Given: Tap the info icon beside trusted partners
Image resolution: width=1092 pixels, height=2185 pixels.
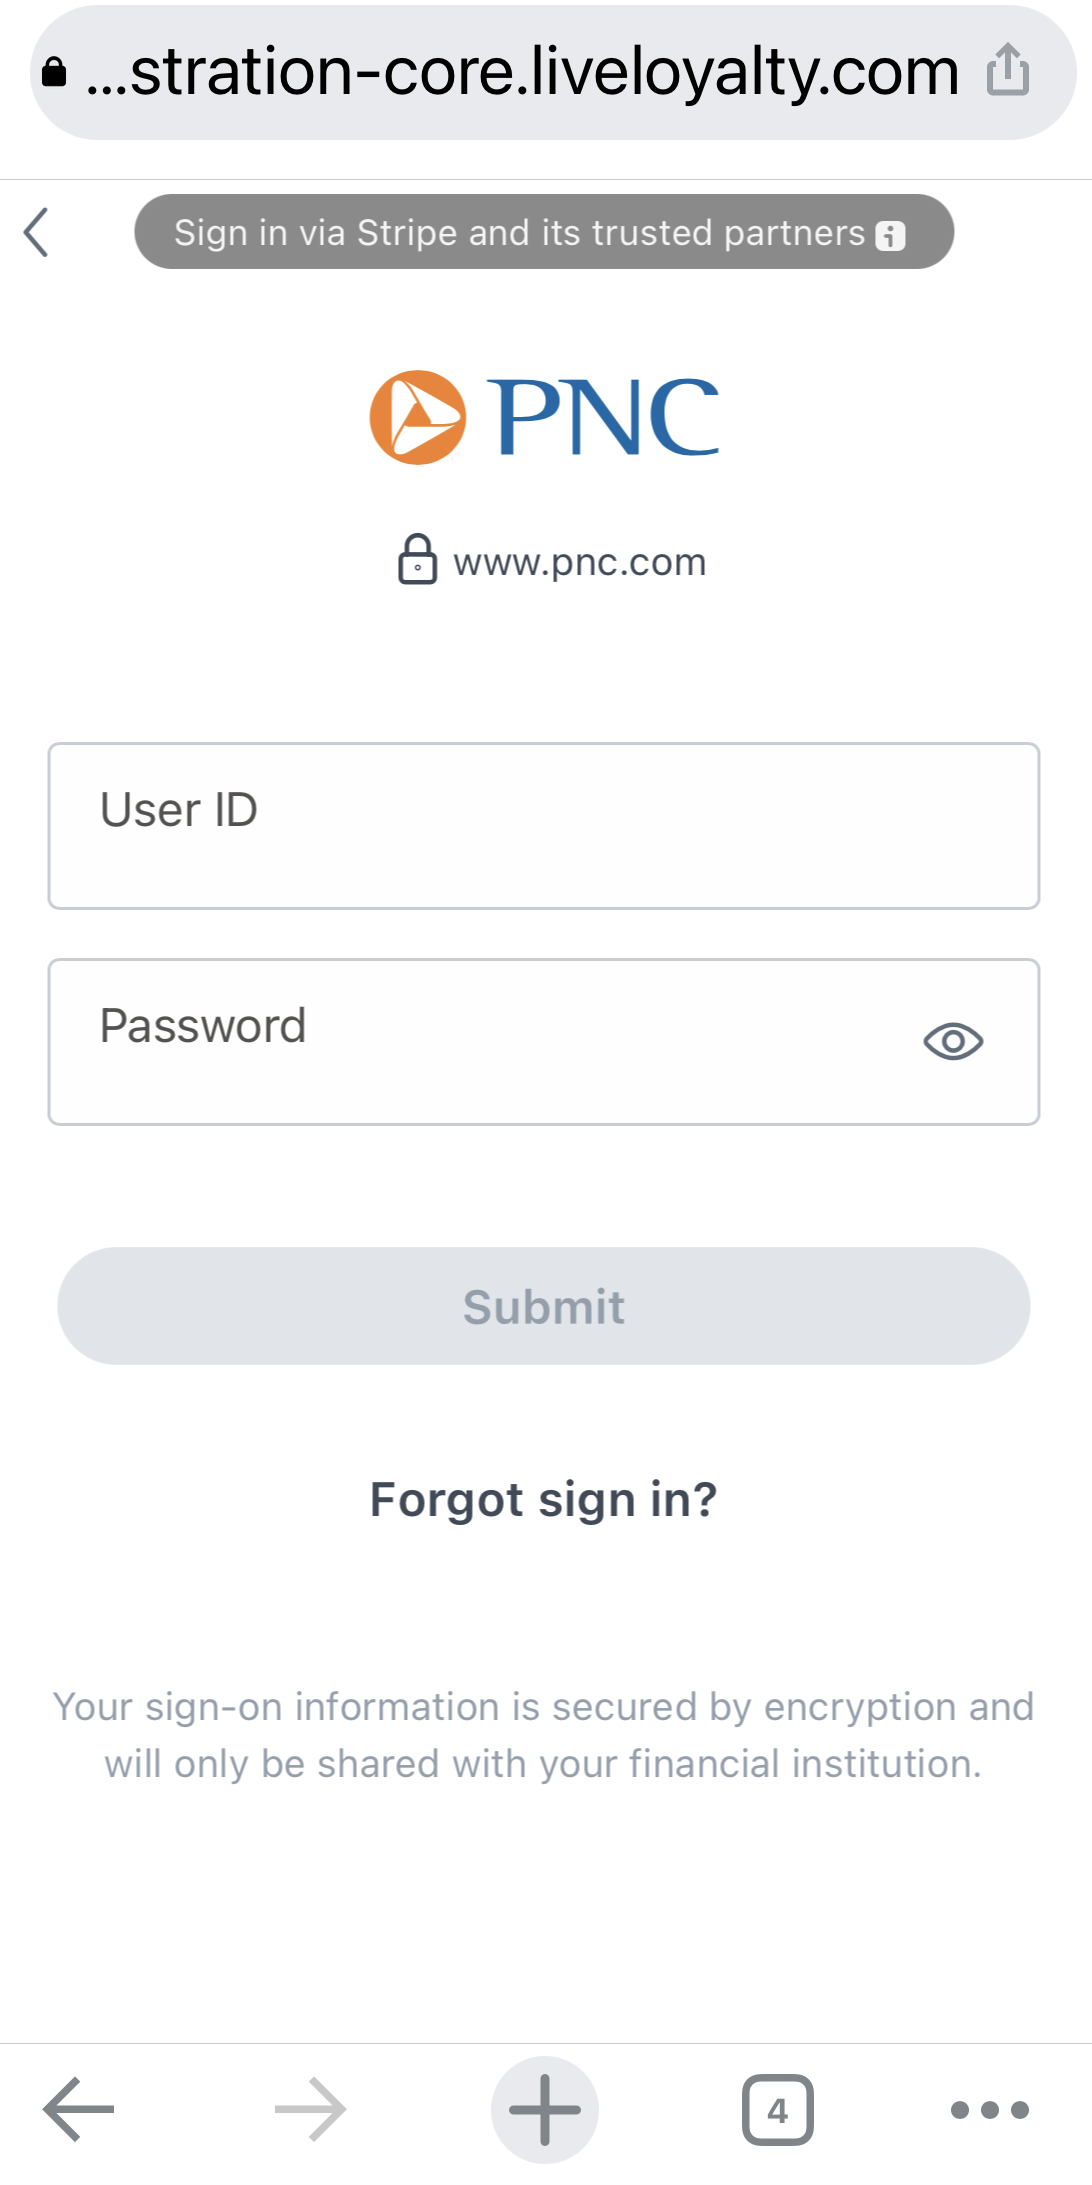Looking at the screenshot, I should [x=890, y=236].
